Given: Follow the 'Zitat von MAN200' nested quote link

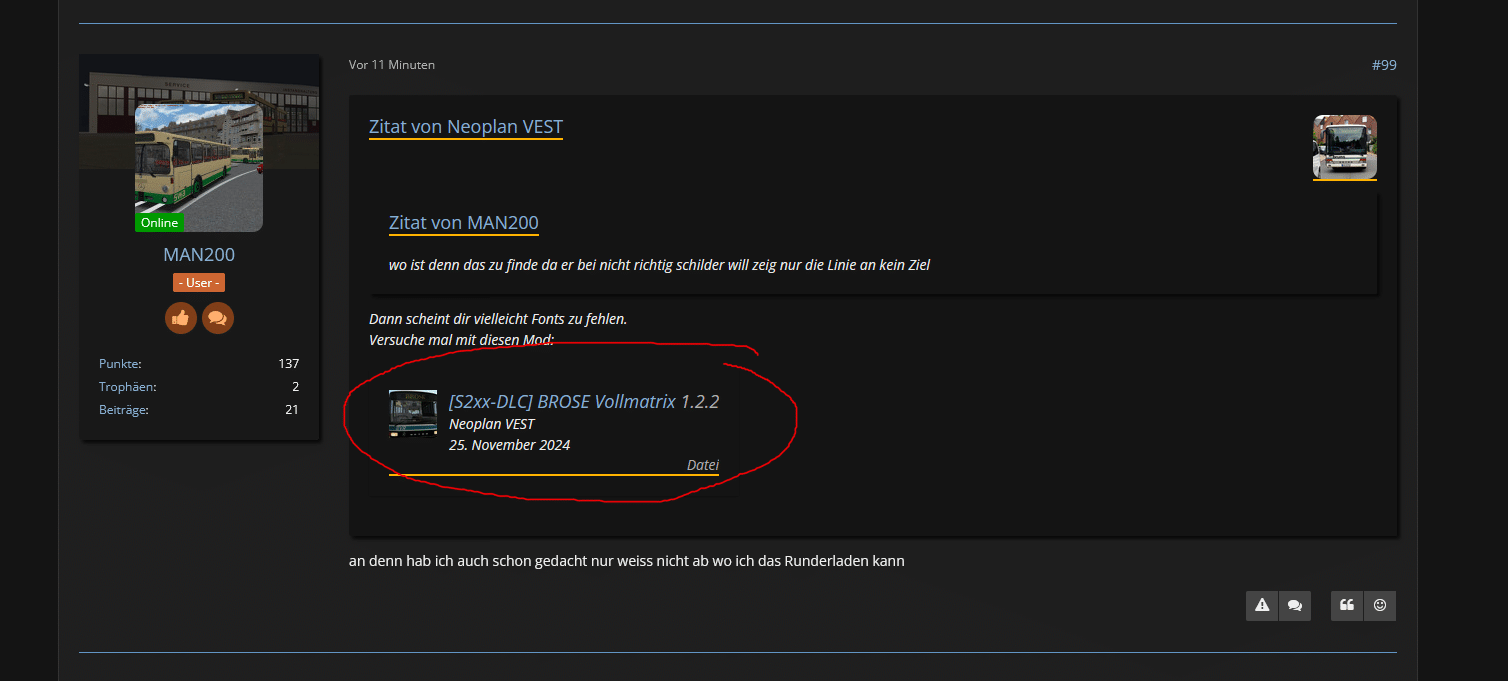Looking at the screenshot, I should 464,223.
